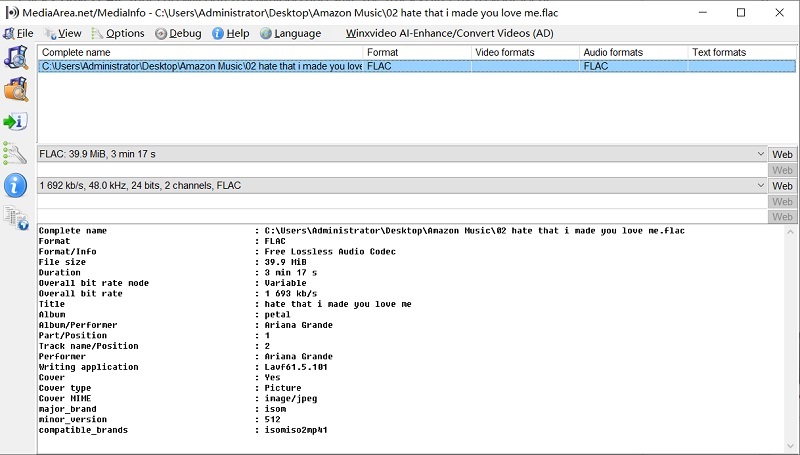Minimize the MediaInfo window
Viewport: 800px width, 455px height.
click(x=703, y=13)
